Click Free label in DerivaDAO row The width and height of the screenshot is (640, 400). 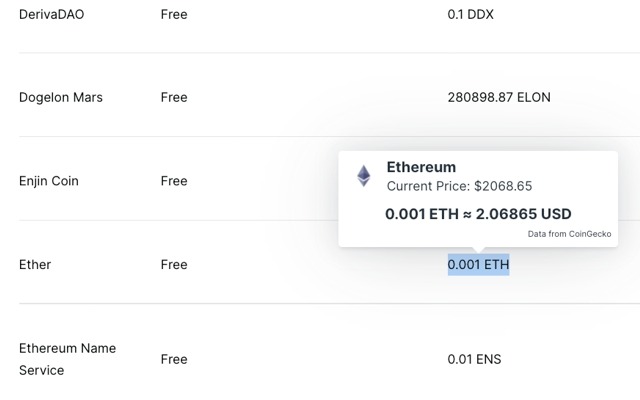point(174,15)
